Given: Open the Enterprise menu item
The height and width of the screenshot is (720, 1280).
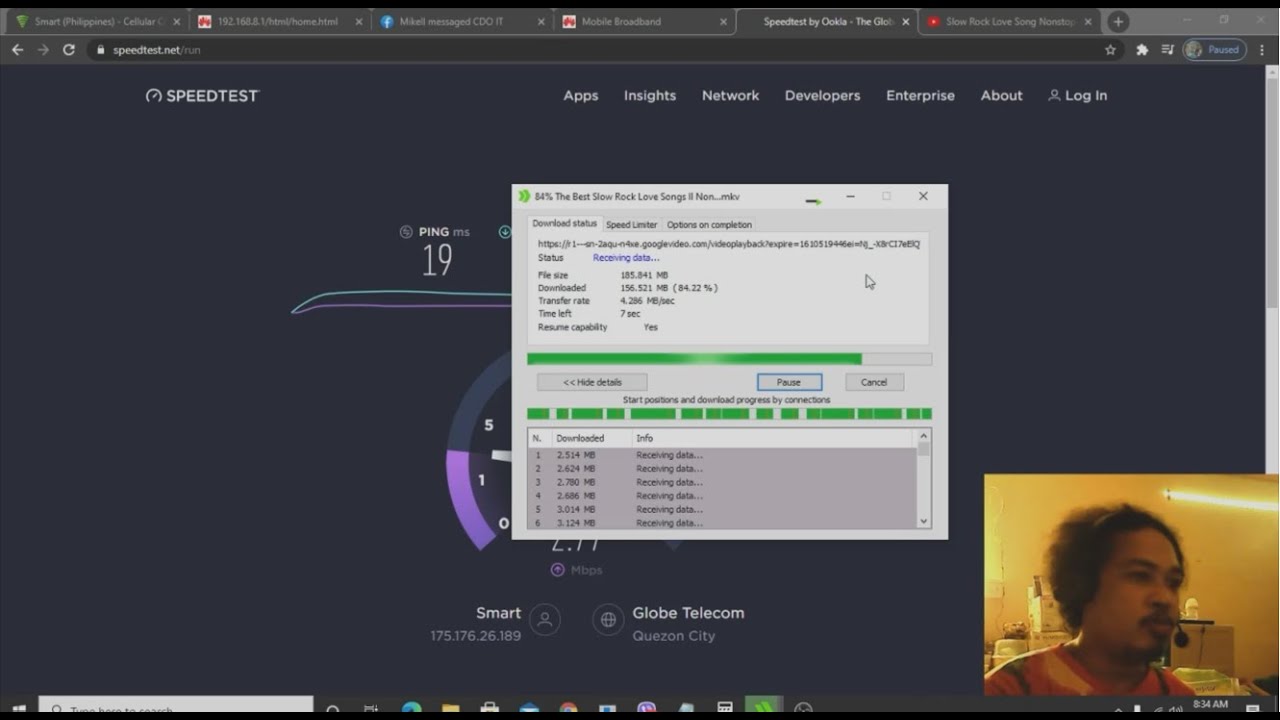Looking at the screenshot, I should pyautogui.click(x=920, y=95).
